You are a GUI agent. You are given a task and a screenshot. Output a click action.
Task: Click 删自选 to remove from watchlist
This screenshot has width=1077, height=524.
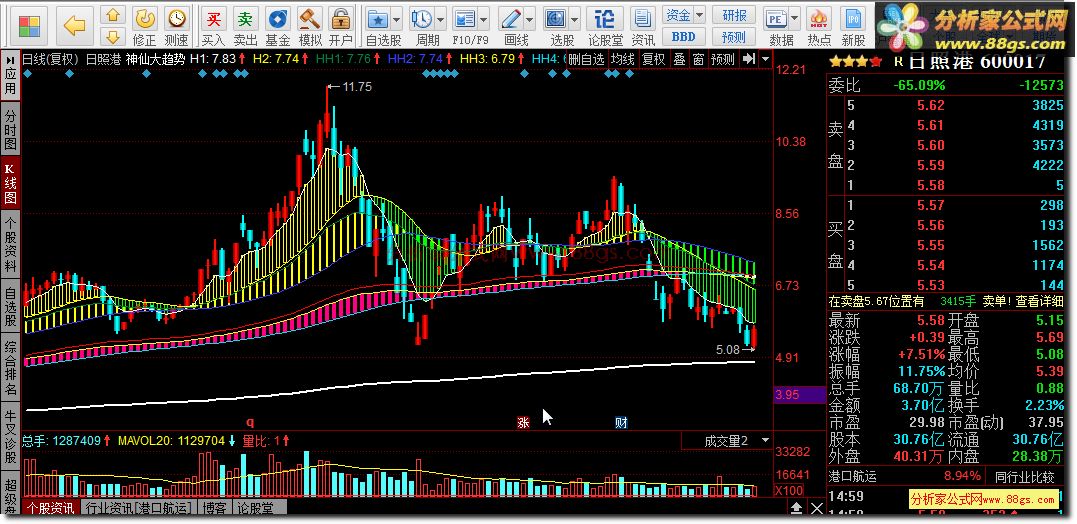586,60
